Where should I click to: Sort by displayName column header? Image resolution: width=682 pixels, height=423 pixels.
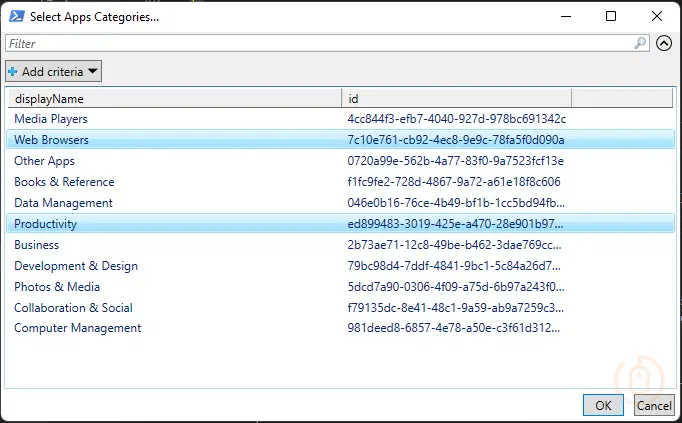174,98
